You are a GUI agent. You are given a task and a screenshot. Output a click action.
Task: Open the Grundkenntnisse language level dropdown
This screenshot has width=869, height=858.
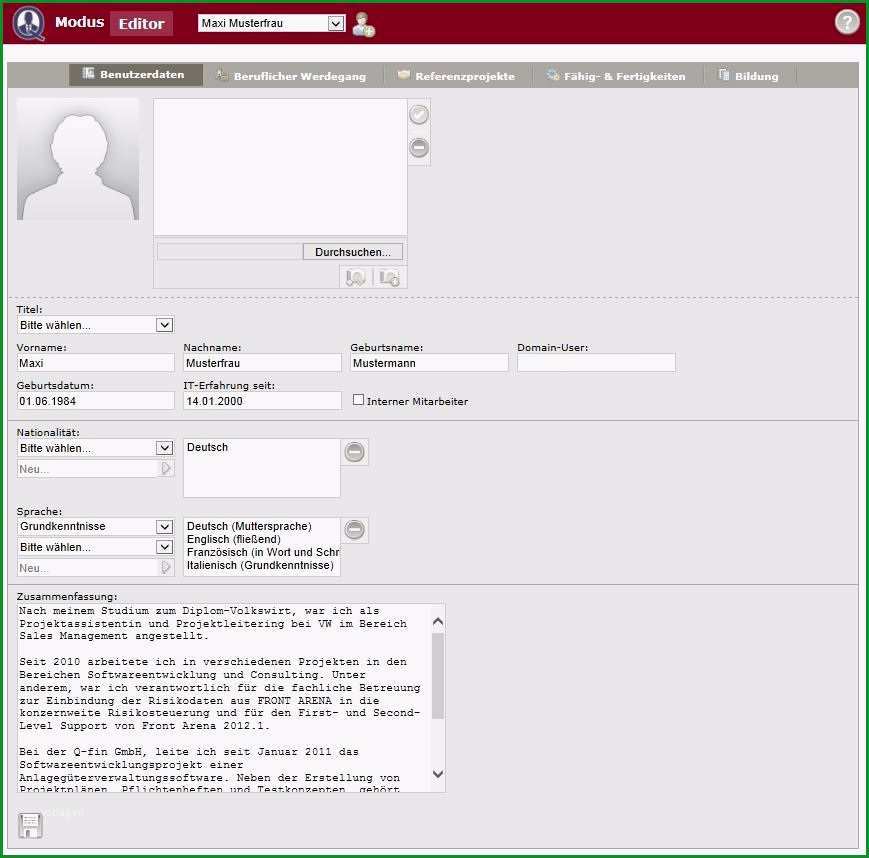point(95,527)
